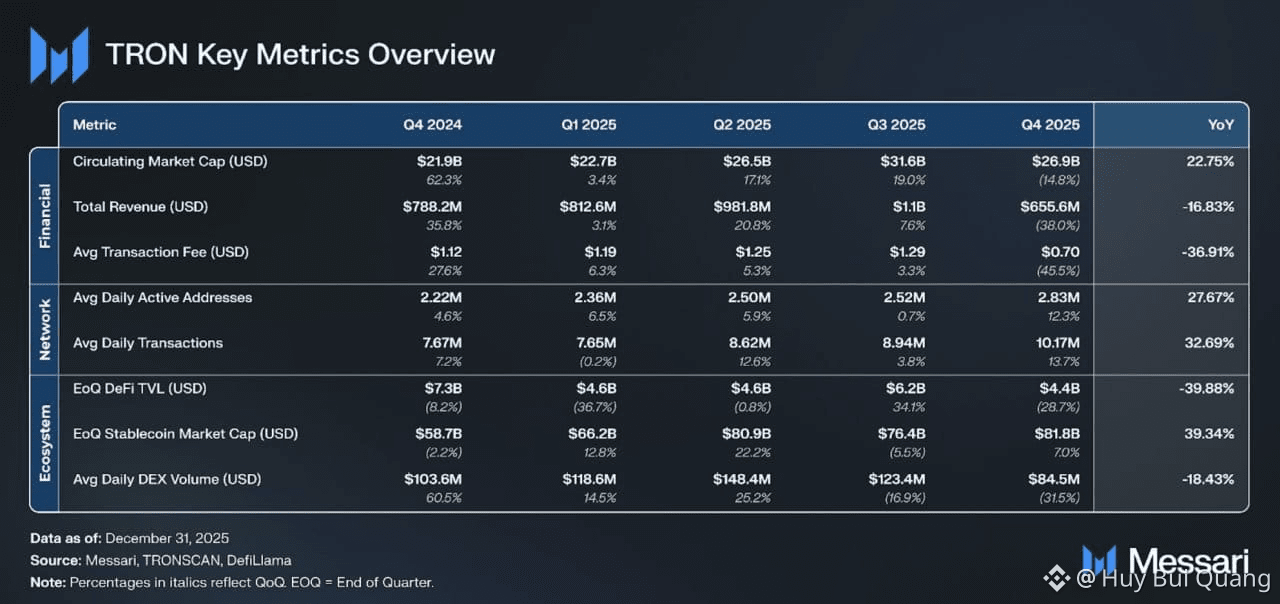1280x604 pixels.
Task: Click the Circulating Market Cap (USD) row label
Action: tap(170, 161)
